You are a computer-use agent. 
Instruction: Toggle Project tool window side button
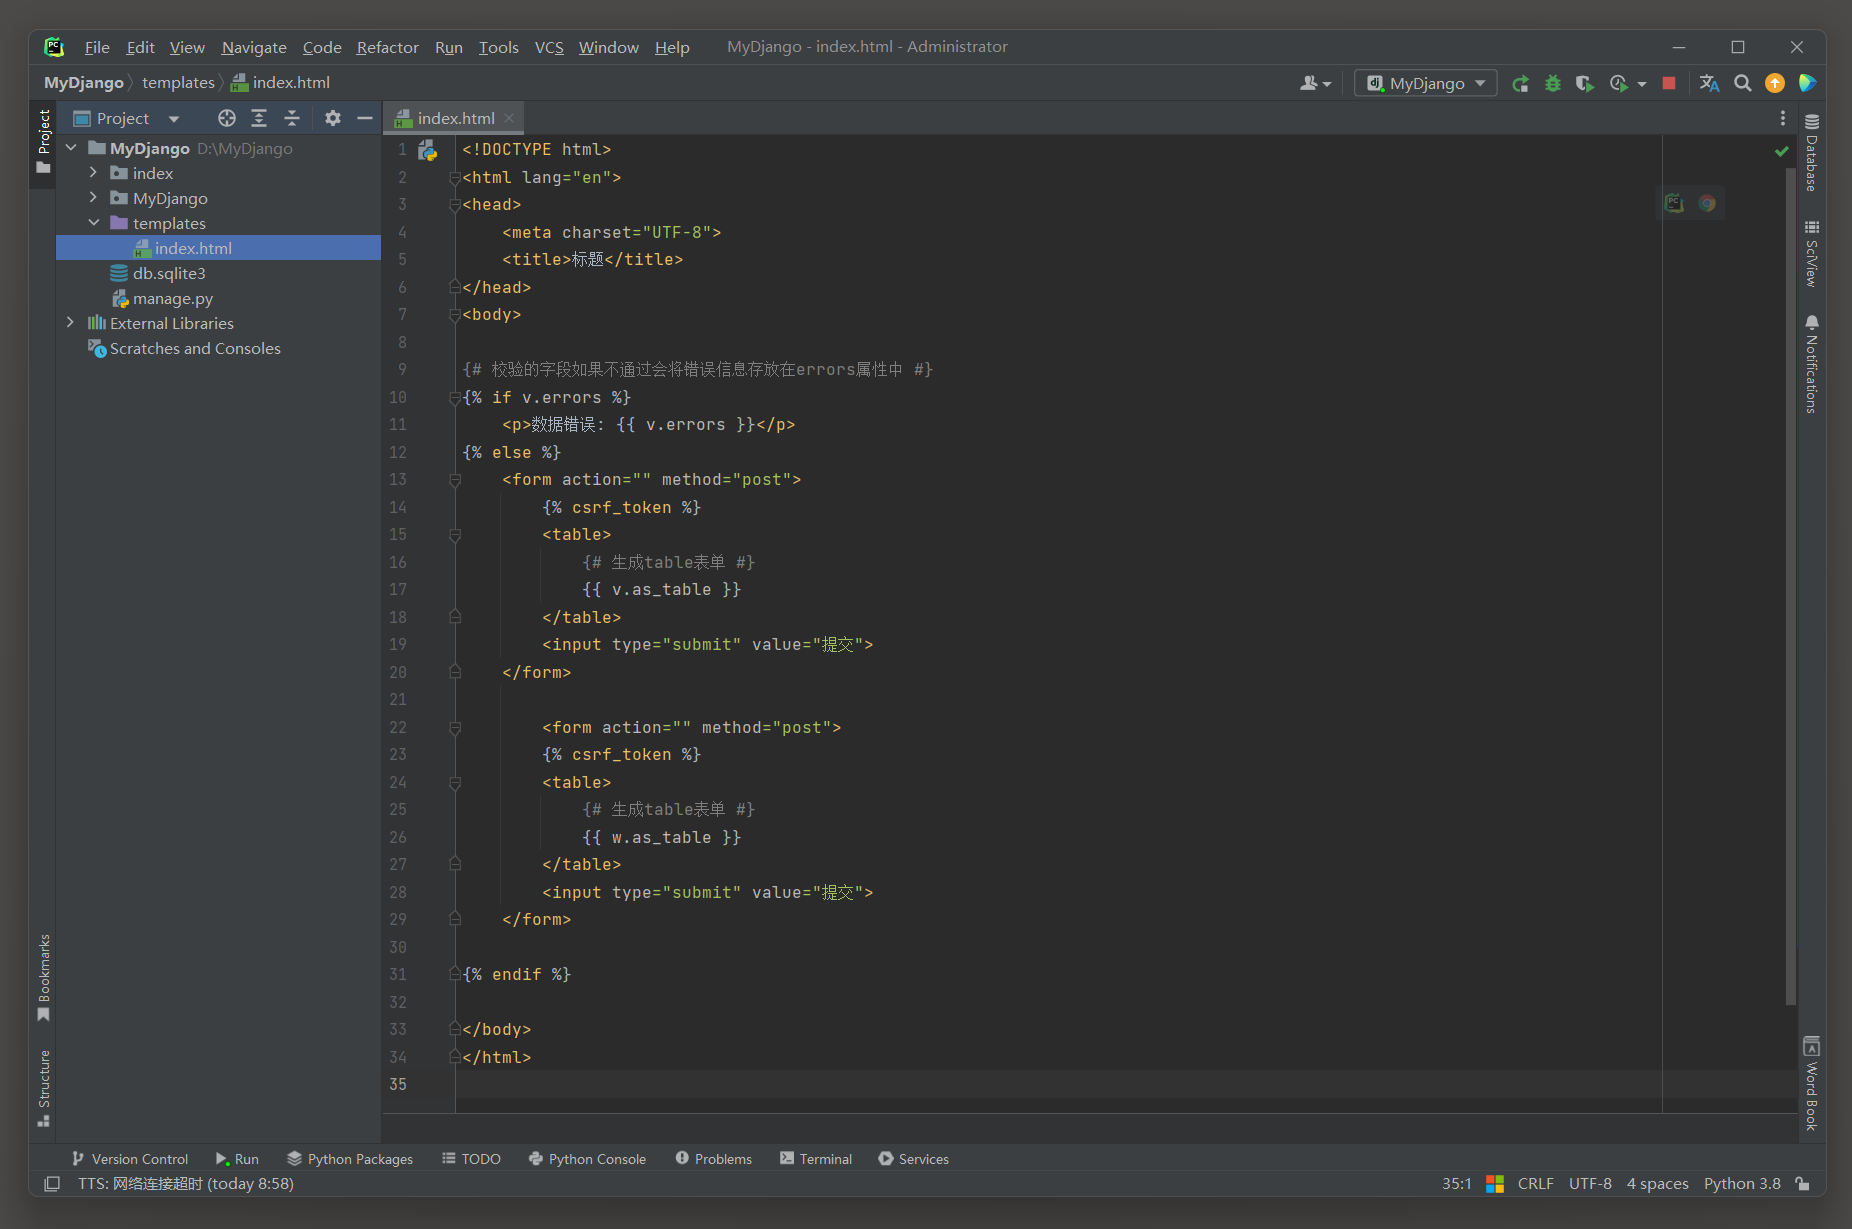tap(44, 141)
